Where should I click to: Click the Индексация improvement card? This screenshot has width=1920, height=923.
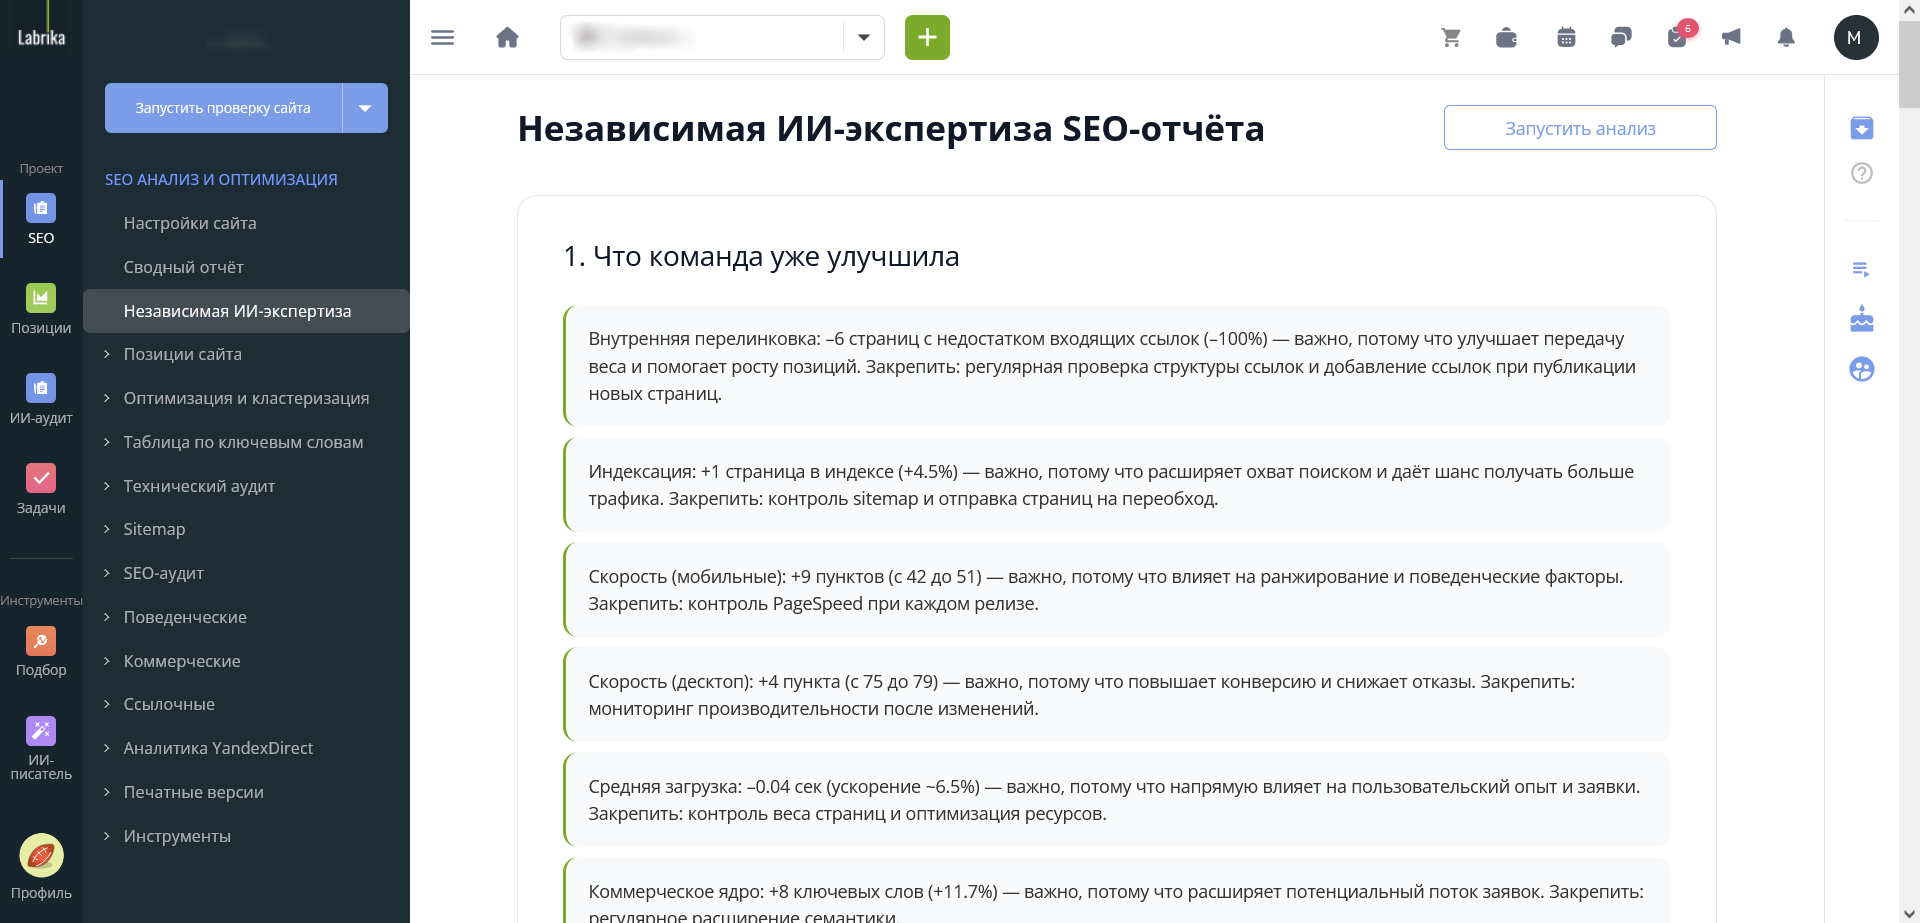pos(1117,485)
